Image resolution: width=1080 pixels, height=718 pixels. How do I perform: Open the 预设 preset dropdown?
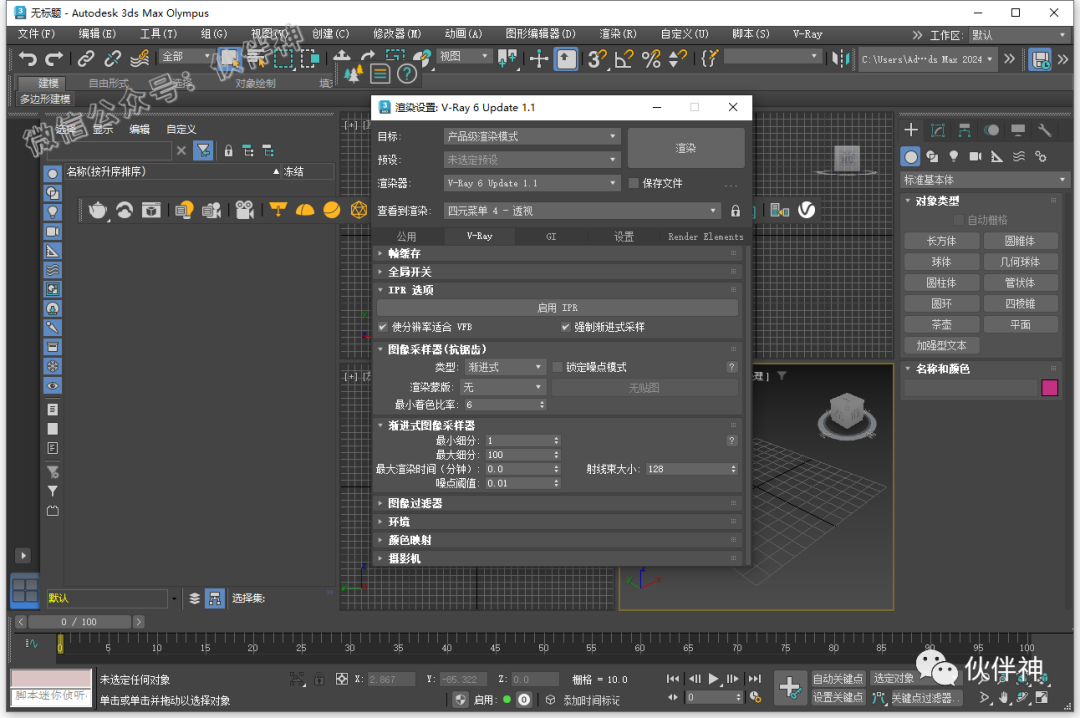(x=532, y=160)
